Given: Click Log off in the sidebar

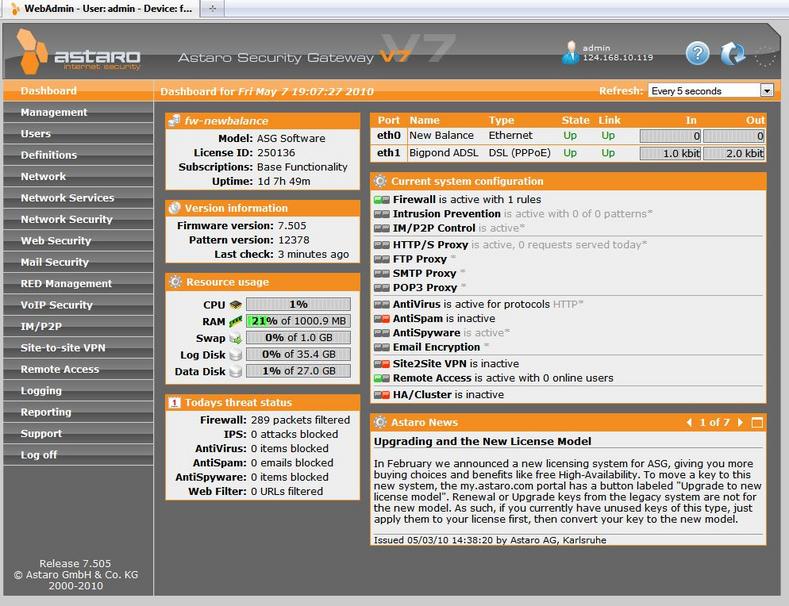Looking at the screenshot, I should [x=39, y=455].
